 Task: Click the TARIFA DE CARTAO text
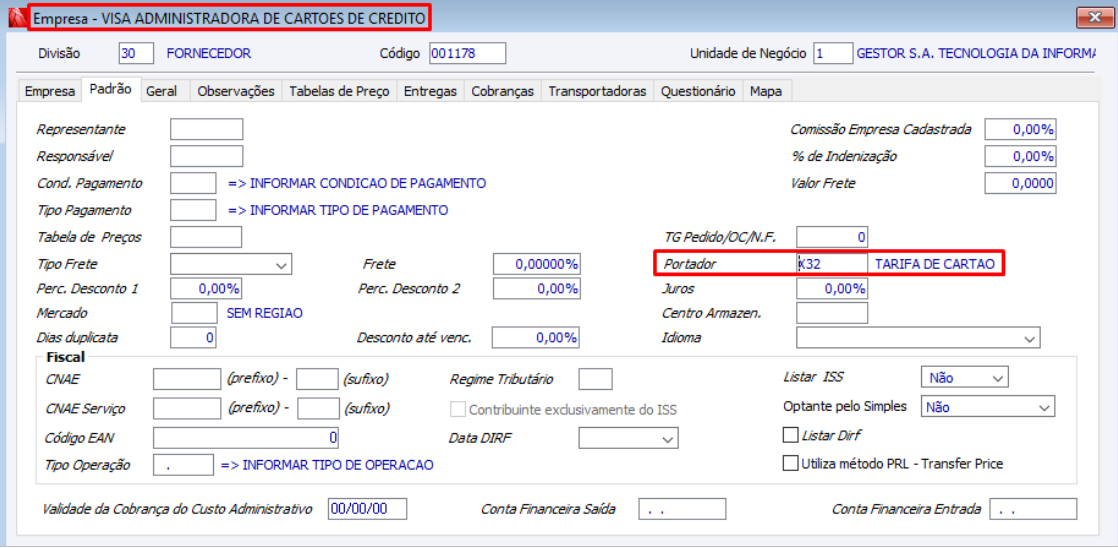(x=935, y=264)
